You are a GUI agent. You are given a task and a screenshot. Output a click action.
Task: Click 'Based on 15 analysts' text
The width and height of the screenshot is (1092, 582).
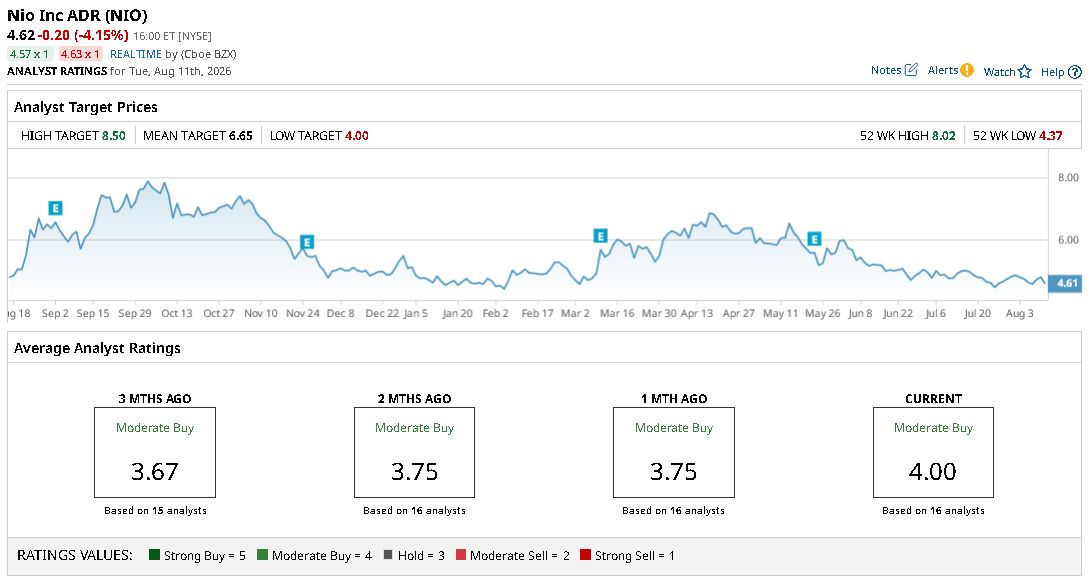tap(155, 510)
